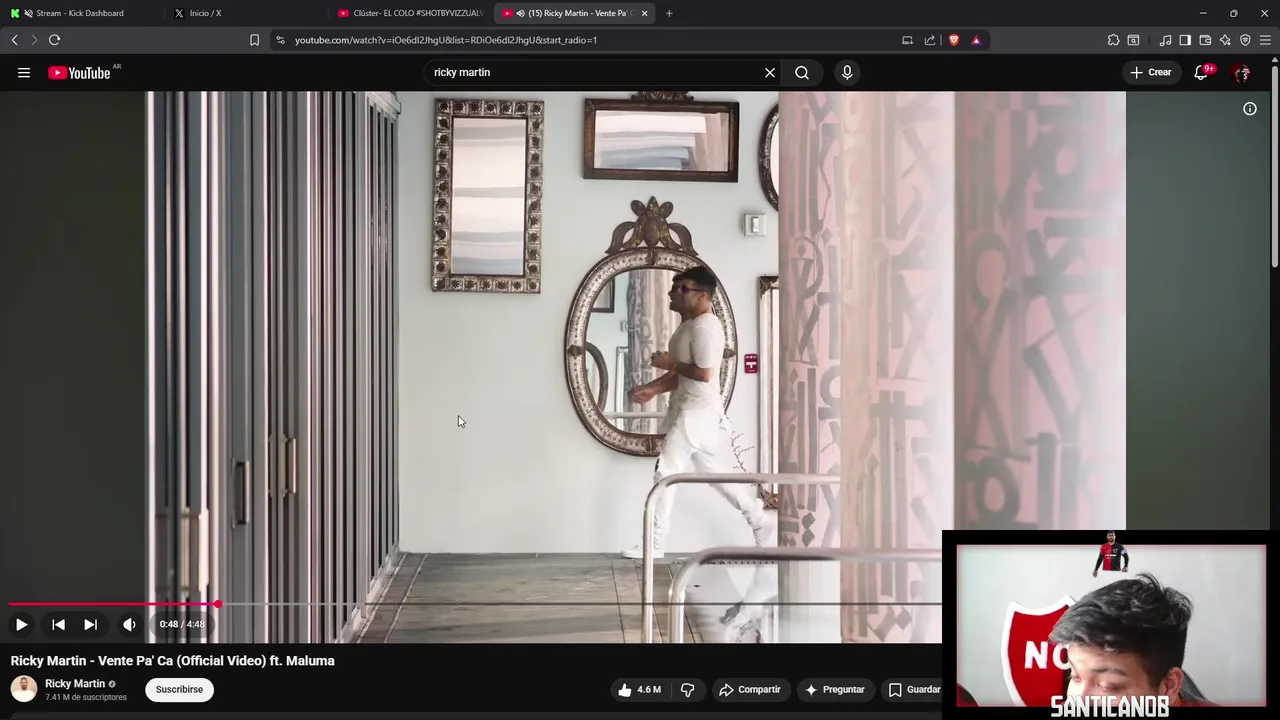This screenshot has height=720, width=1280.
Task: Mute audio on the Ricky Martin tab
Action: 520,13
